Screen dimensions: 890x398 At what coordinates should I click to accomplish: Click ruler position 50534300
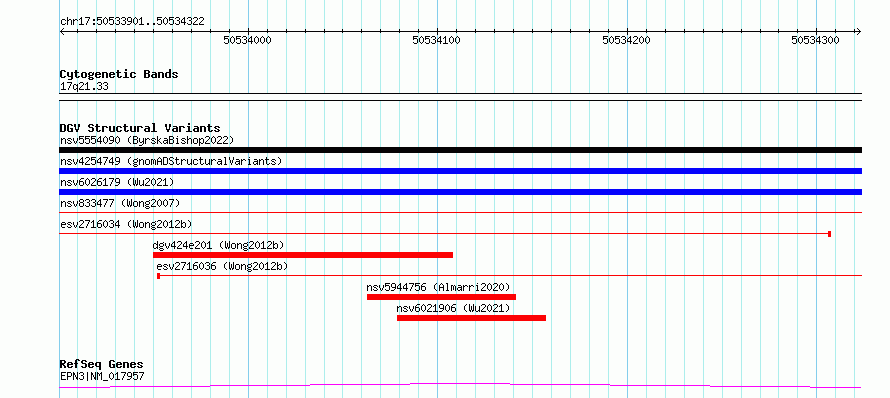coord(815,40)
